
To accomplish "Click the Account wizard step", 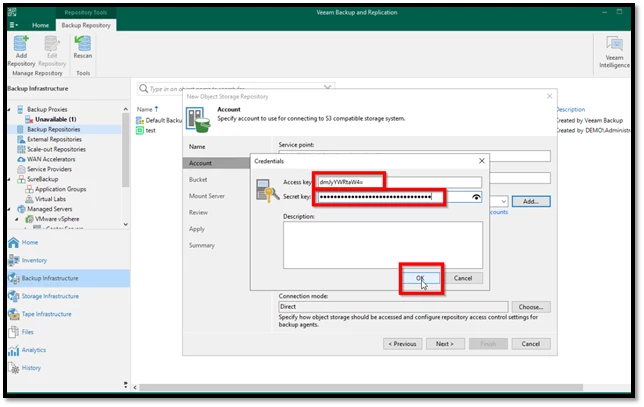I will click(x=200, y=163).
